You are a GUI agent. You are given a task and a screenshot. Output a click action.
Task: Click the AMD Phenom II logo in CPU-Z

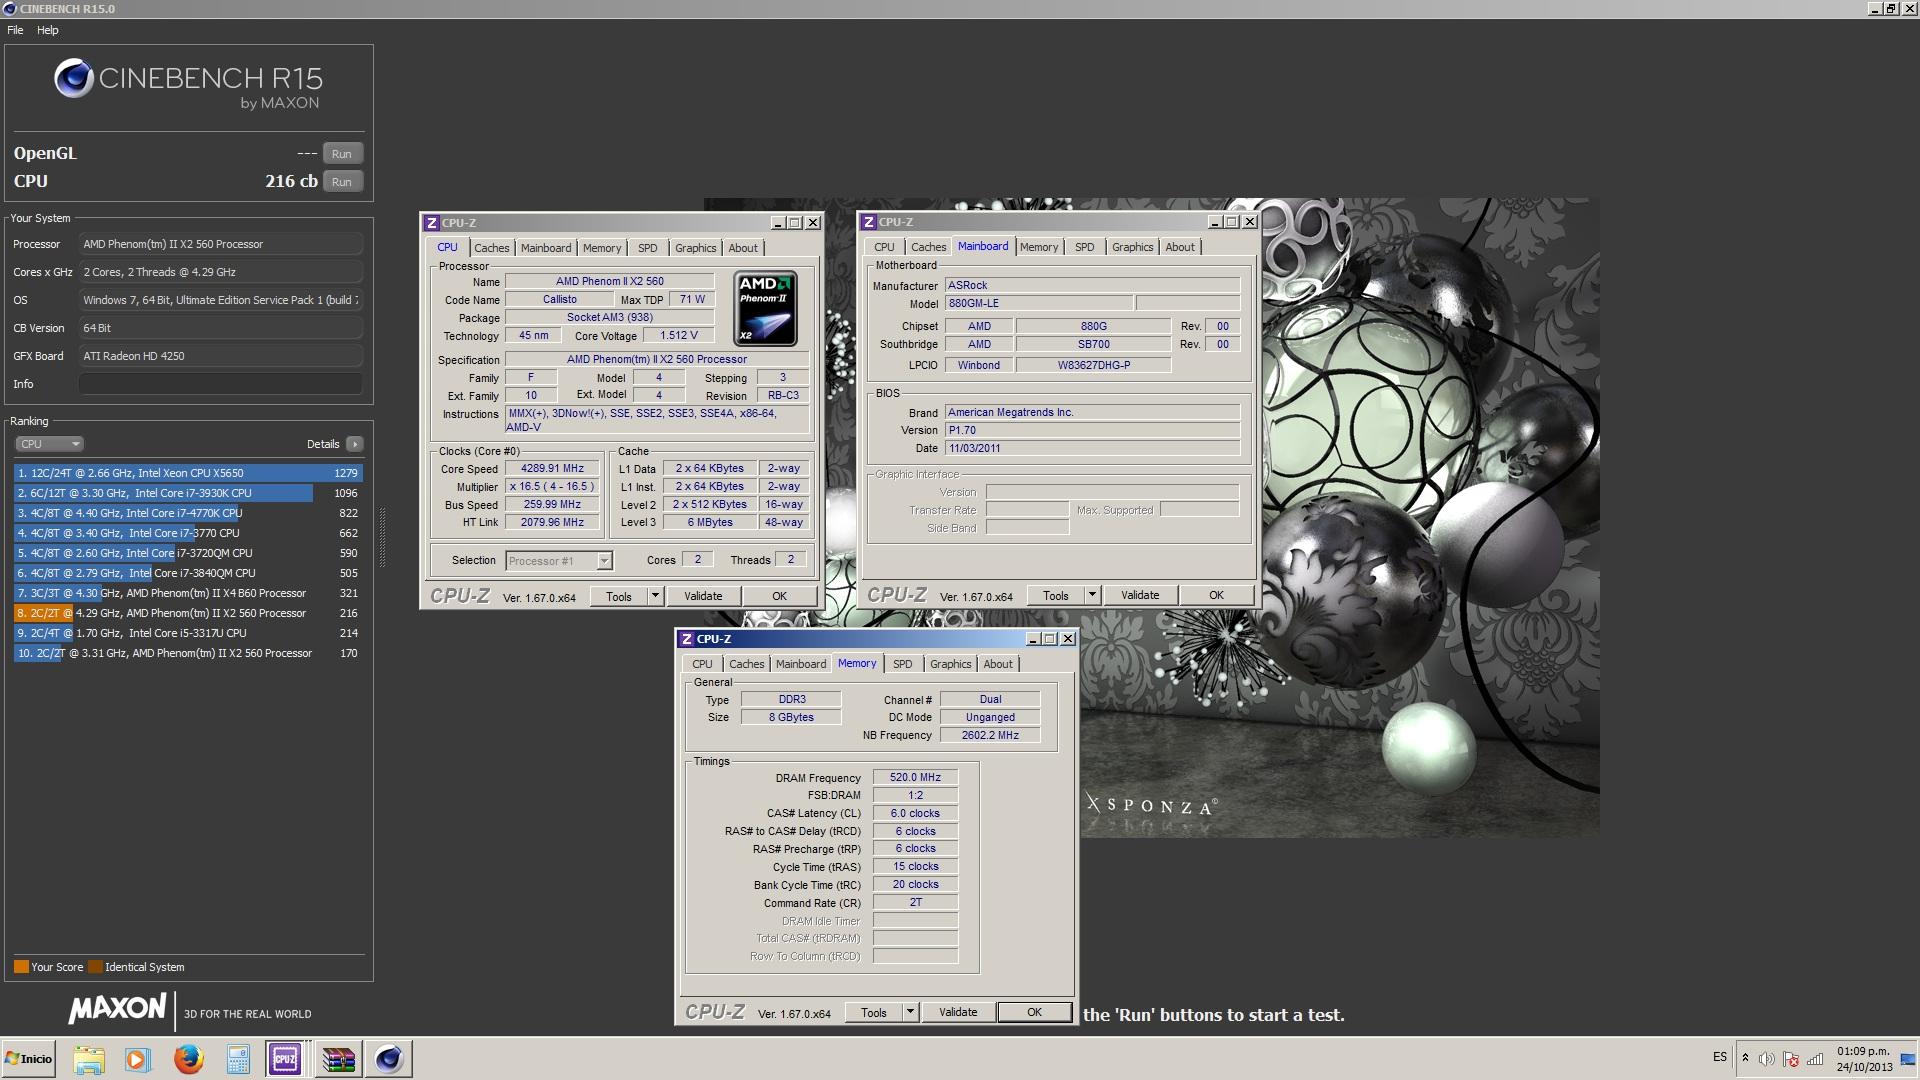(765, 308)
